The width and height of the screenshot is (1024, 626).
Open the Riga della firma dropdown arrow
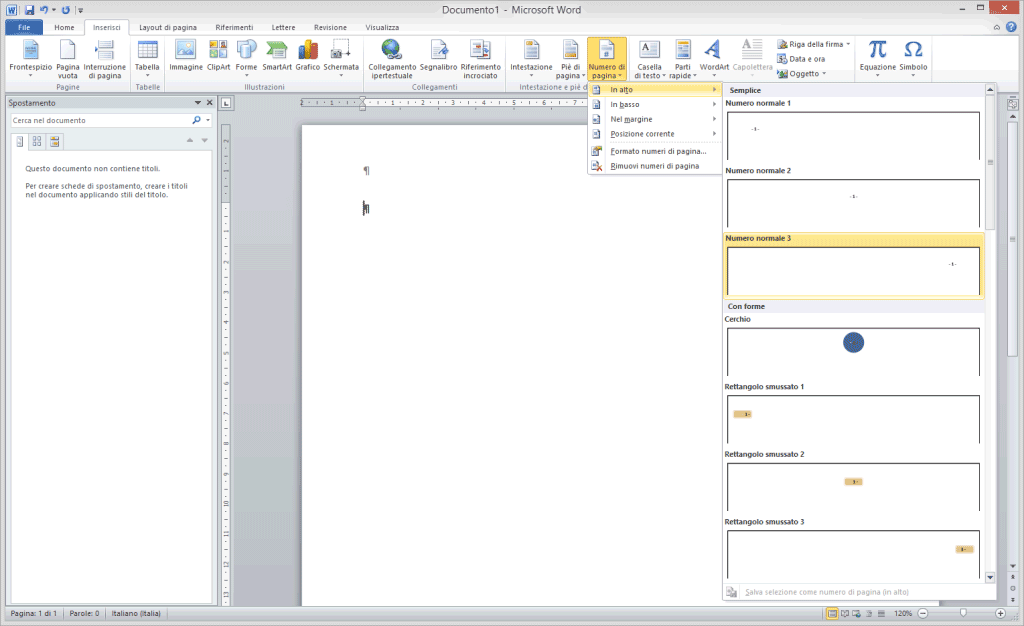tap(848, 44)
